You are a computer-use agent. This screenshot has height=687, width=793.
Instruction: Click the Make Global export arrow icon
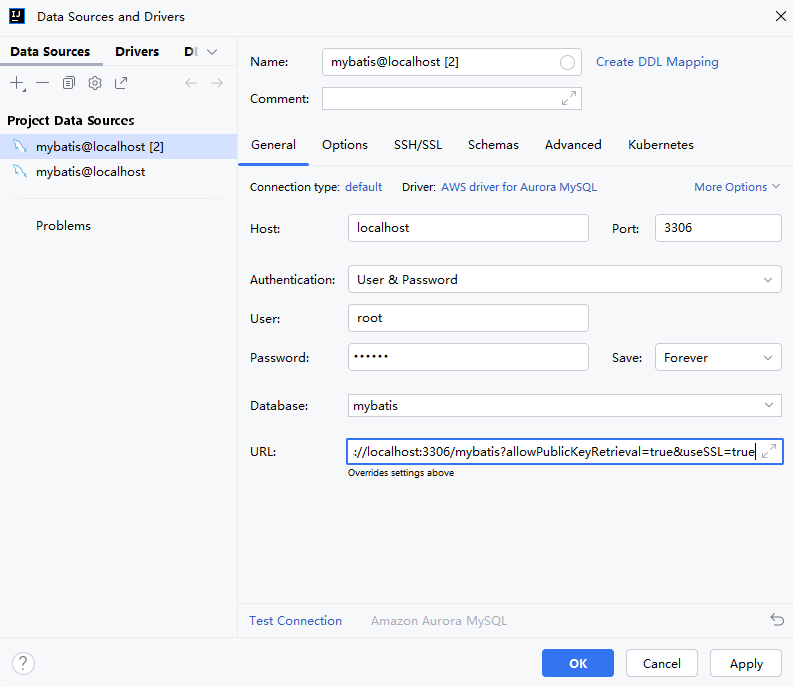coord(121,83)
